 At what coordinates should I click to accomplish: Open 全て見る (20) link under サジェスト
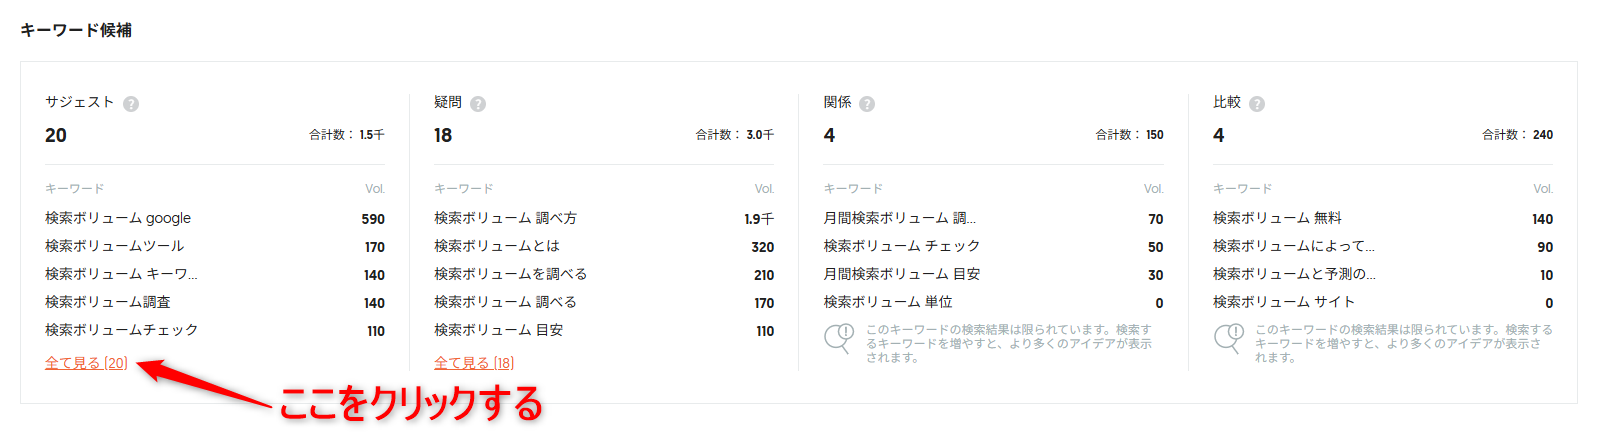coord(86,363)
